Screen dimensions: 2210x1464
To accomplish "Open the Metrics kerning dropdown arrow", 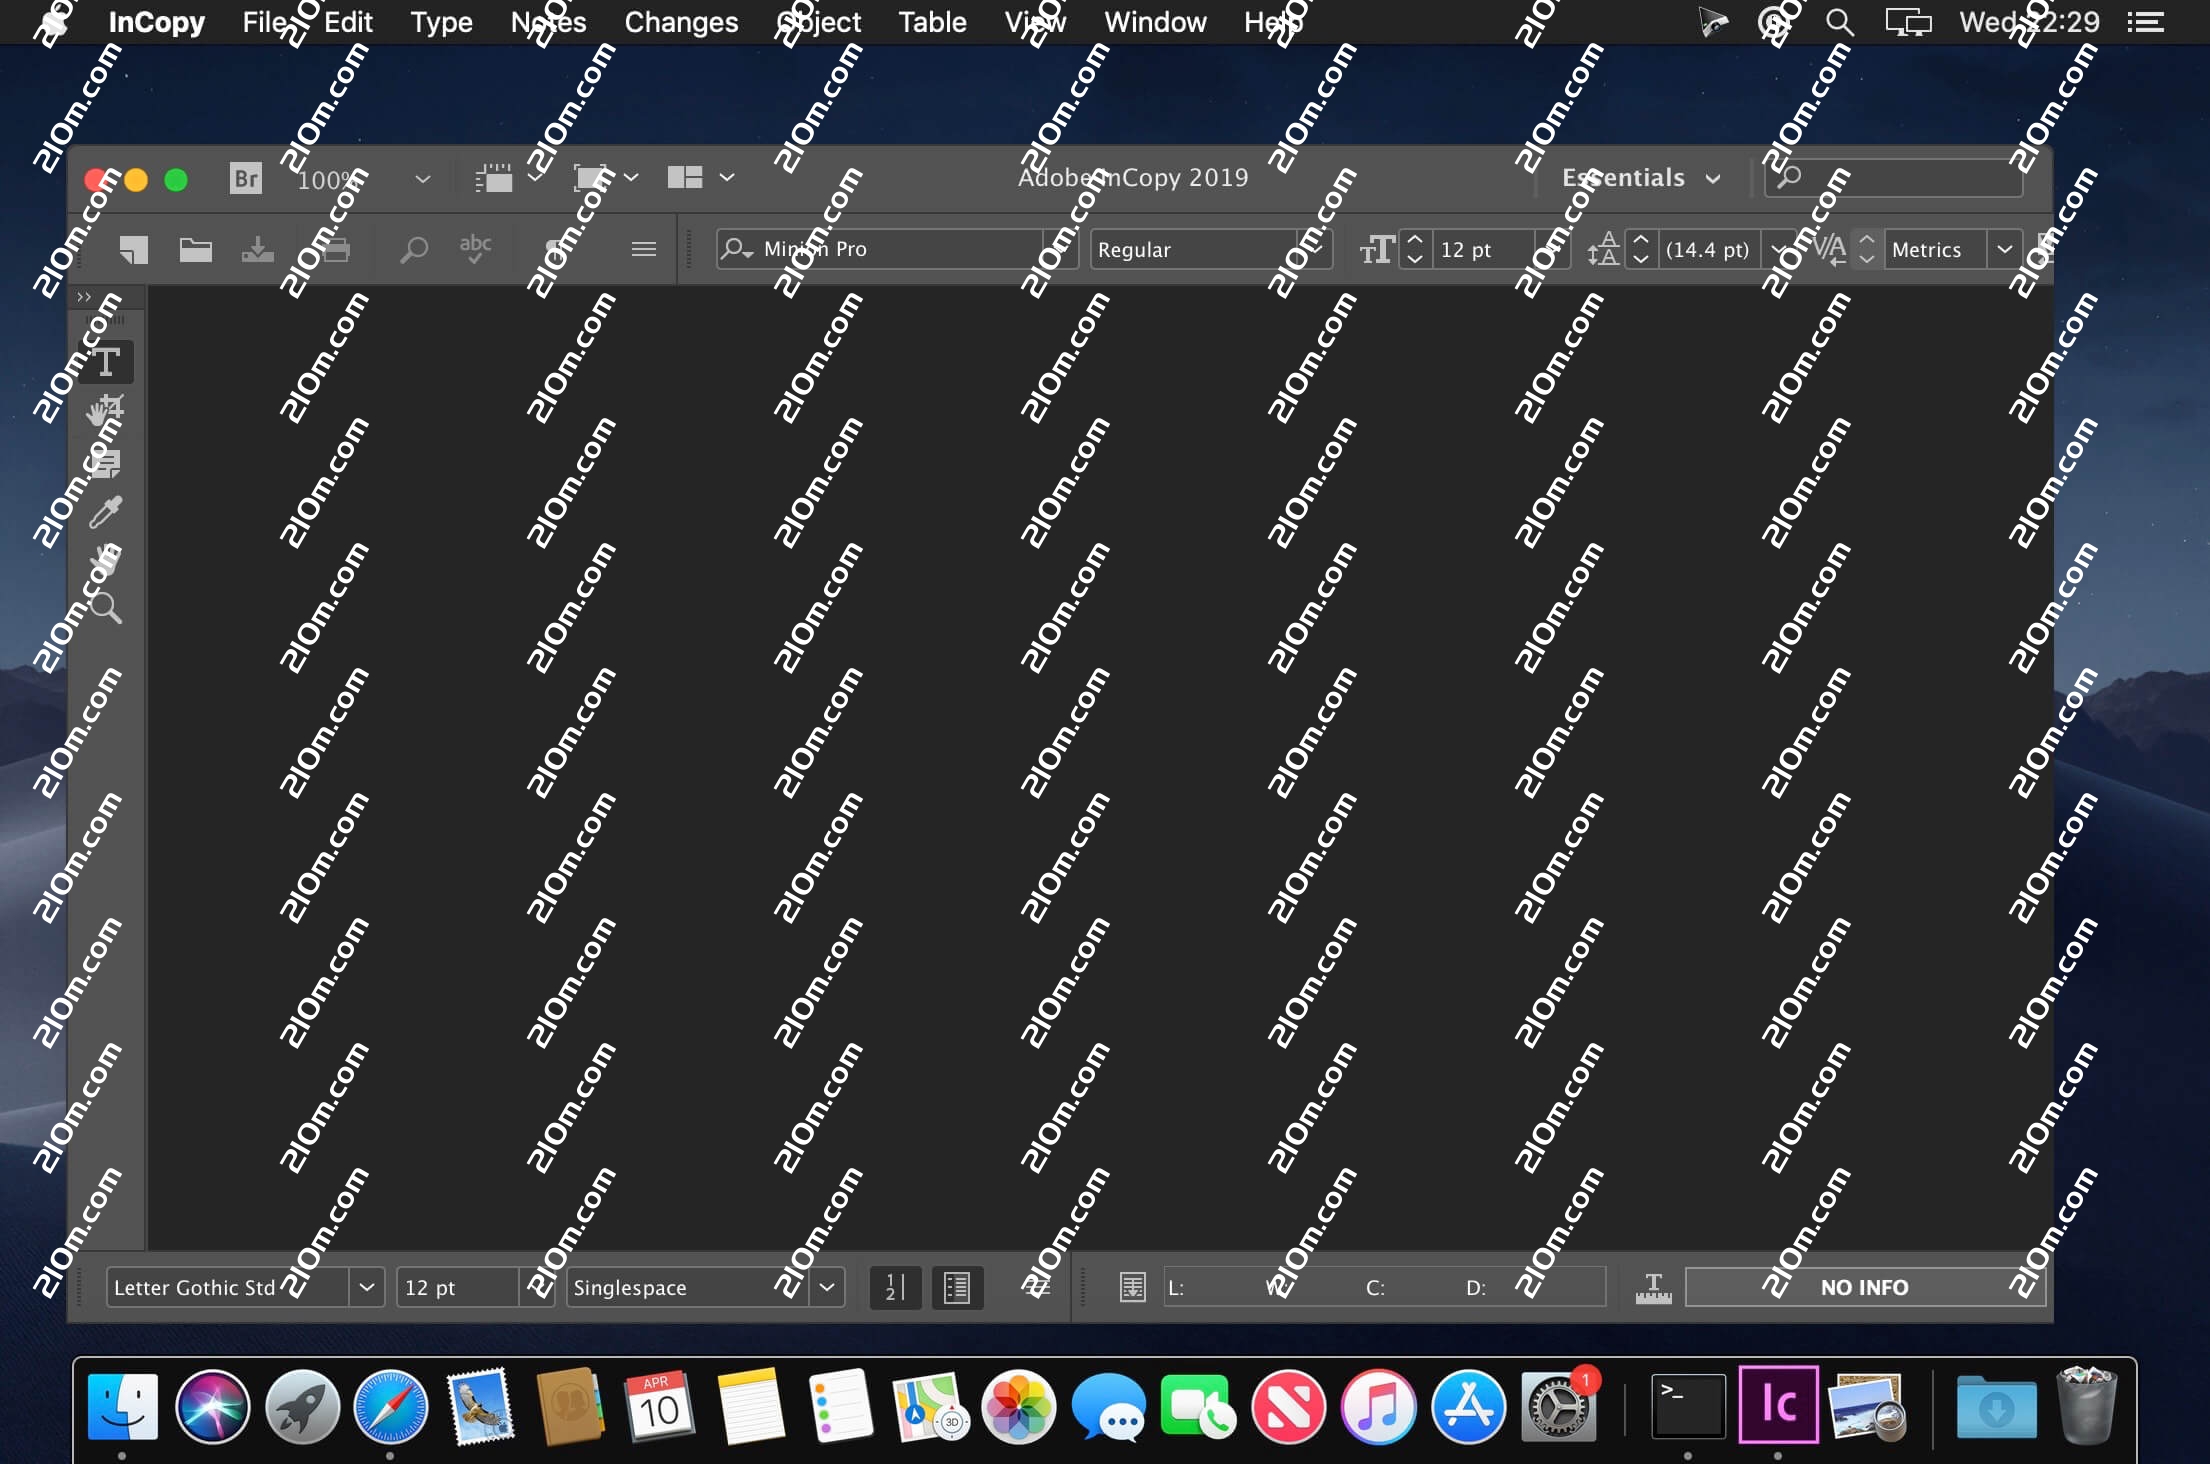I will (2004, 249).
